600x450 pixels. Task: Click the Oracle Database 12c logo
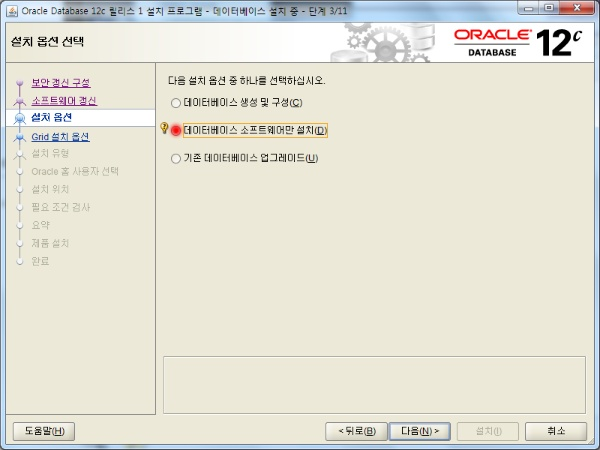point(518,42)
